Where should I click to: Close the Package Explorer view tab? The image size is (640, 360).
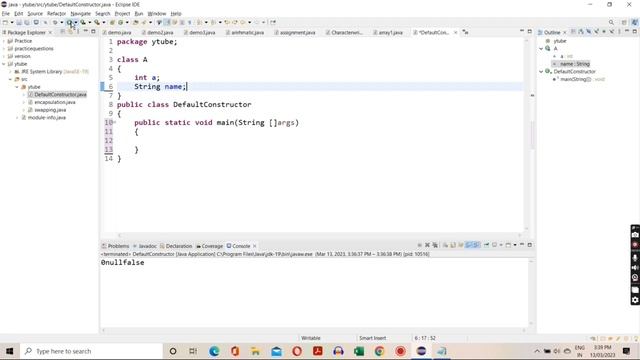point(51,32)
